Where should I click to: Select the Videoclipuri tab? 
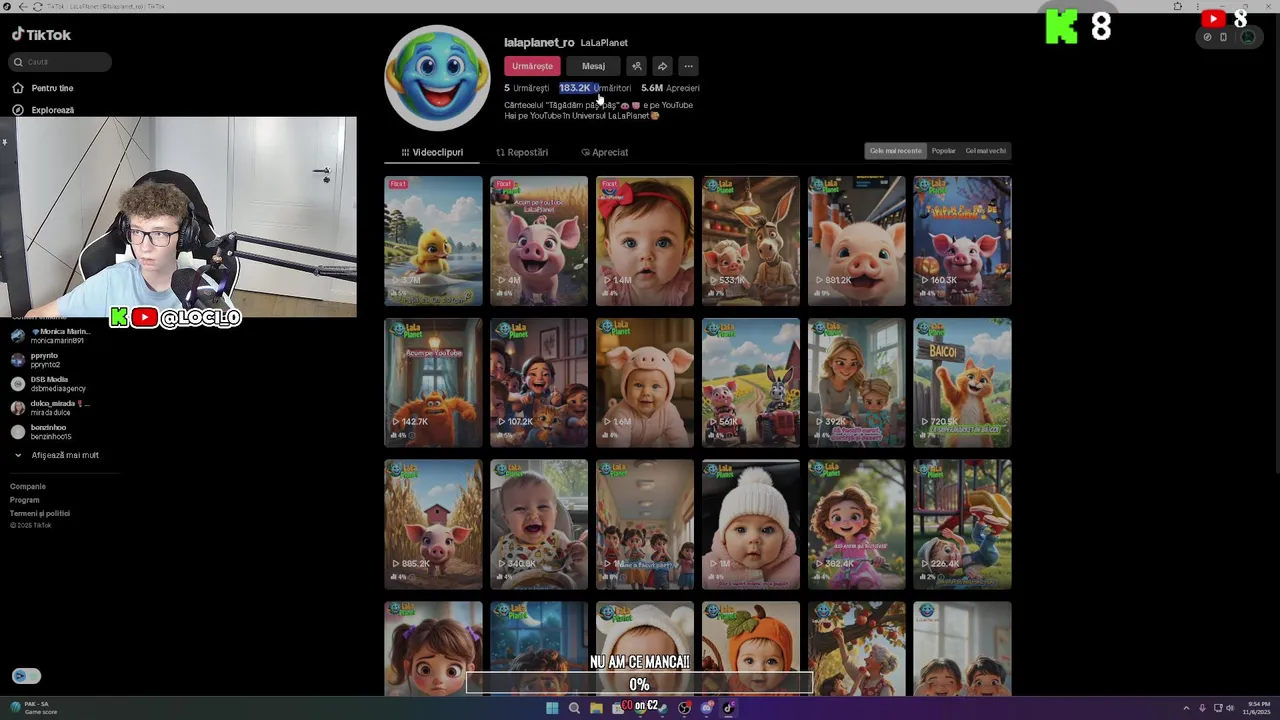432,152
